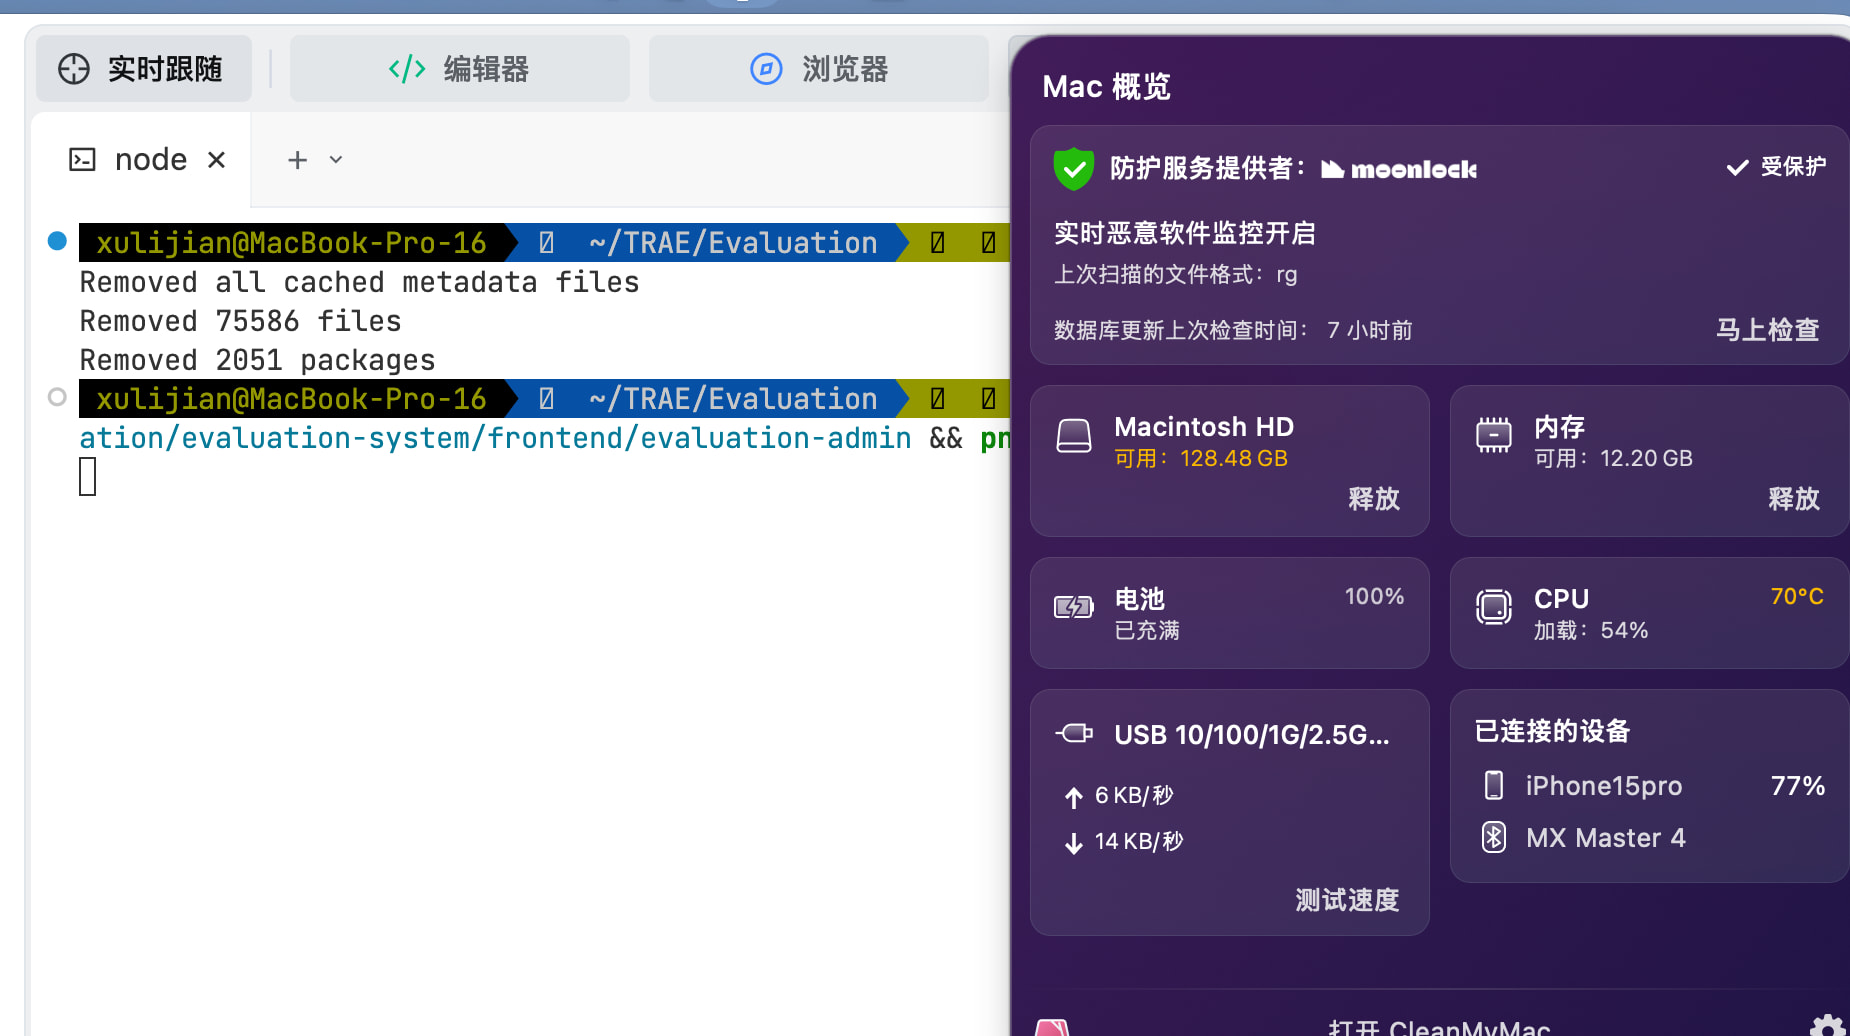Click 马上检查 to scan now
This screenshot has width=1850, height=1036.
click(1767, 330)
